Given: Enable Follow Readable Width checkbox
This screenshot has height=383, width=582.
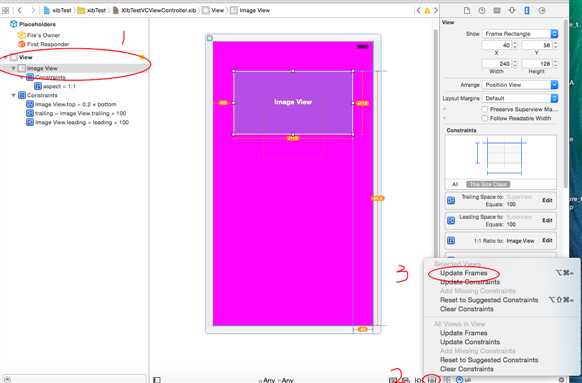Looking at the screenshot, I should click(x=484, y=118).
